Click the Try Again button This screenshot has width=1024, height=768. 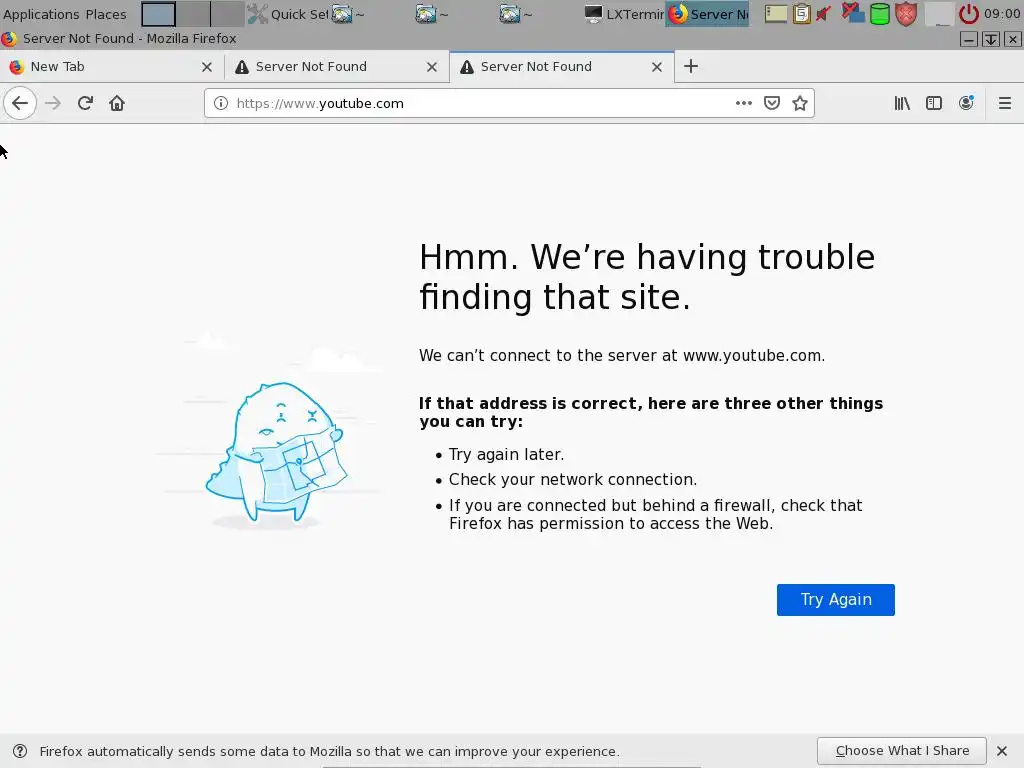click(835, 600)
